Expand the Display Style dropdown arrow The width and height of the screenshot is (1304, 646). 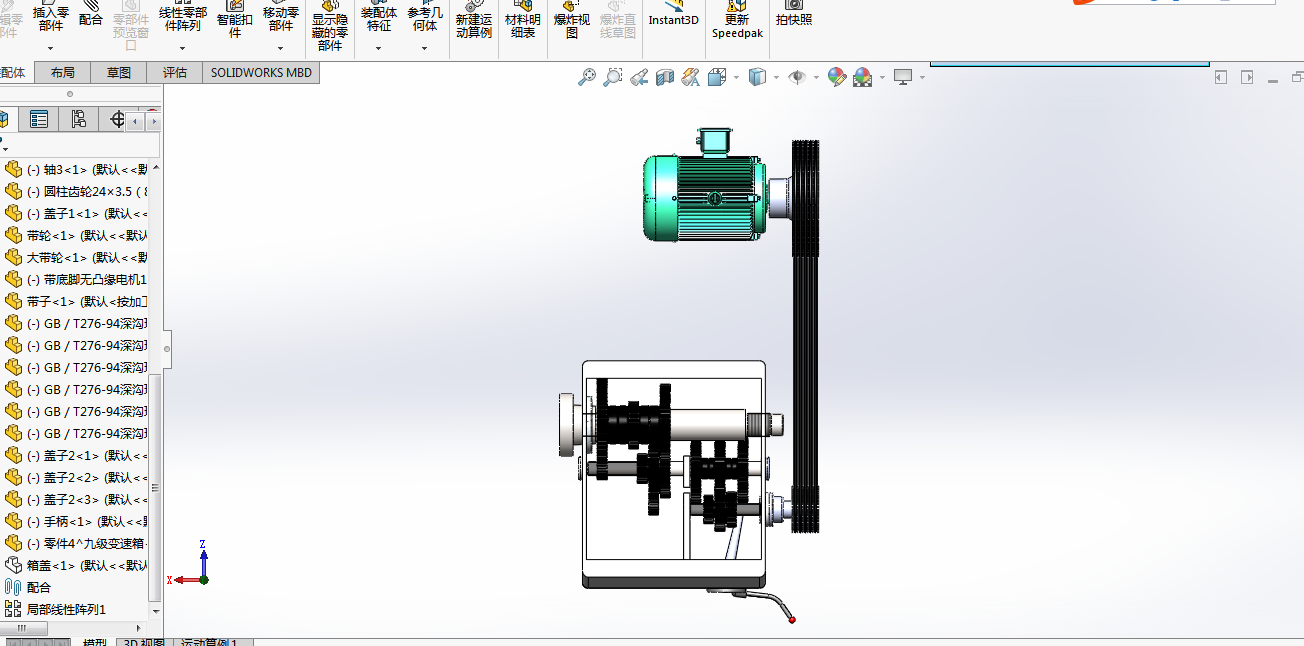[x=777, y=77]
